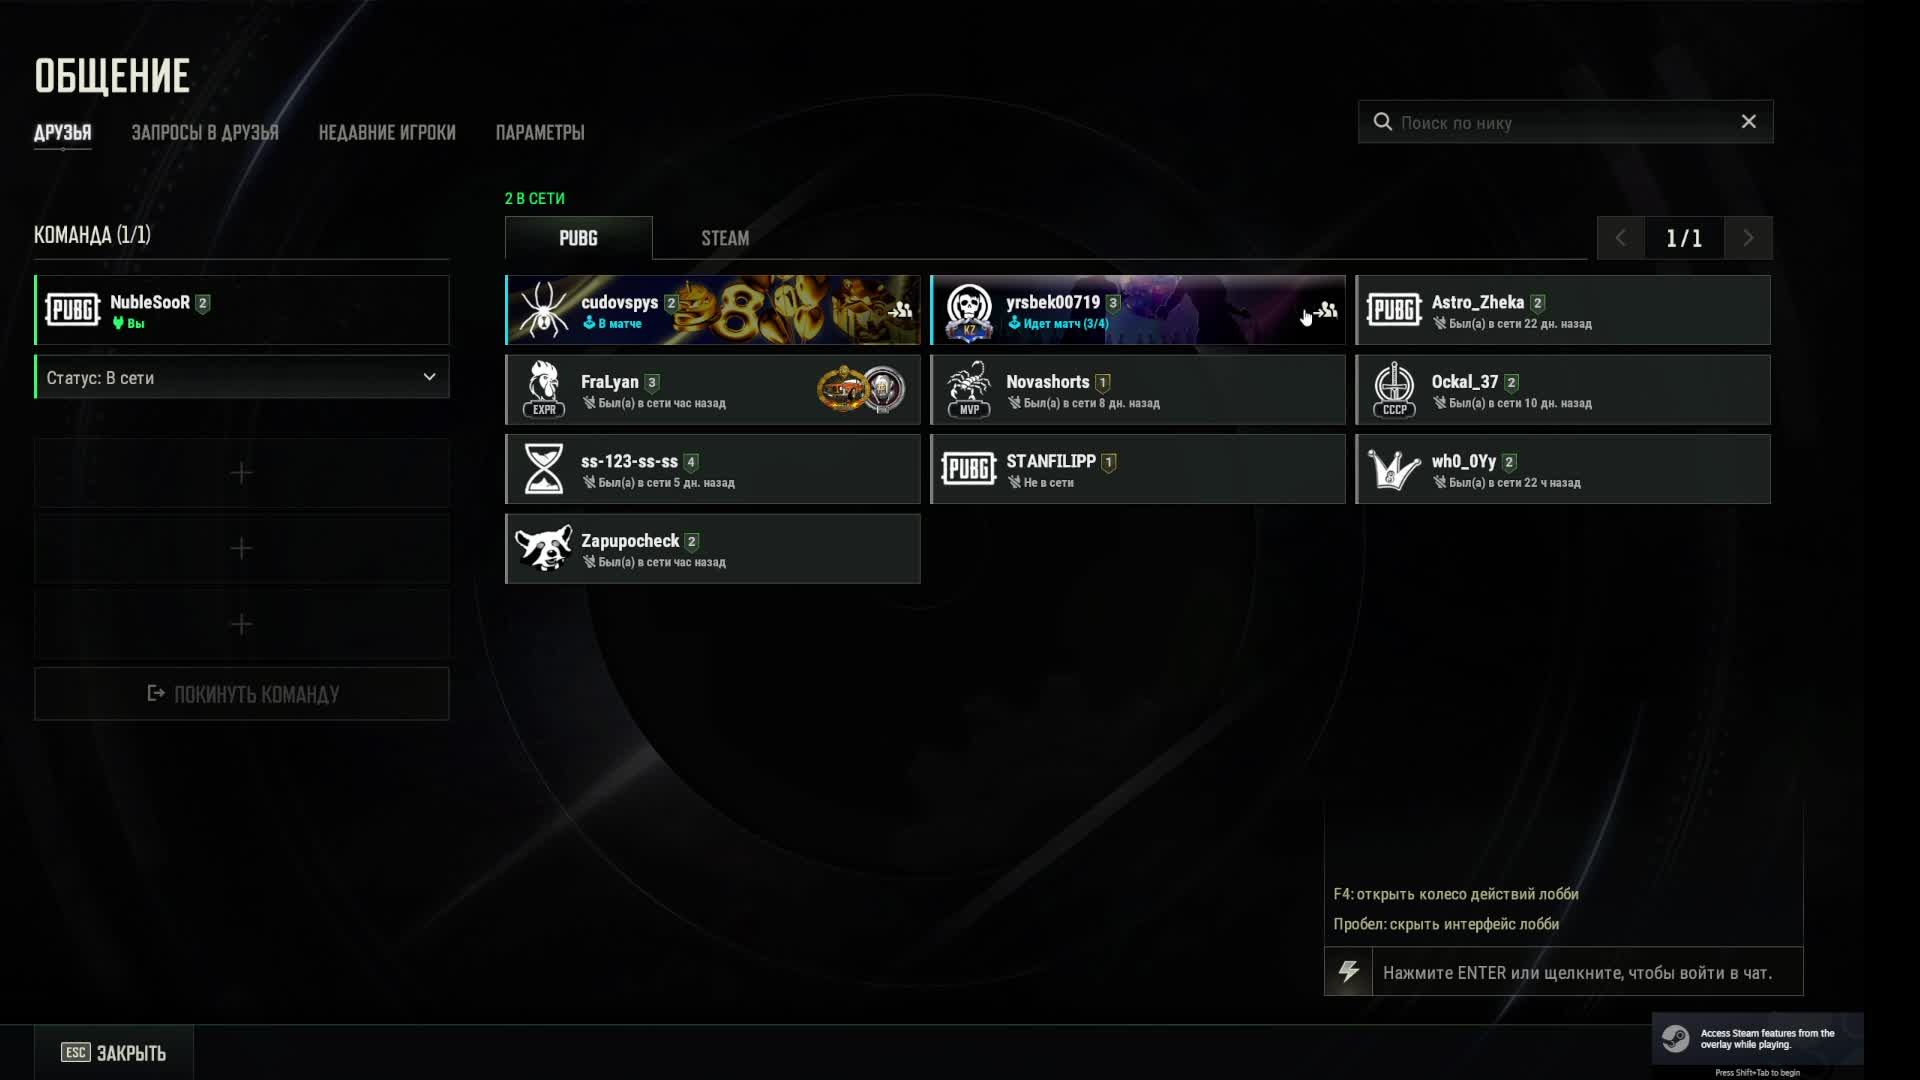Switch to the STEAM friends tab
The image size is (1920, 1080).
725,238
